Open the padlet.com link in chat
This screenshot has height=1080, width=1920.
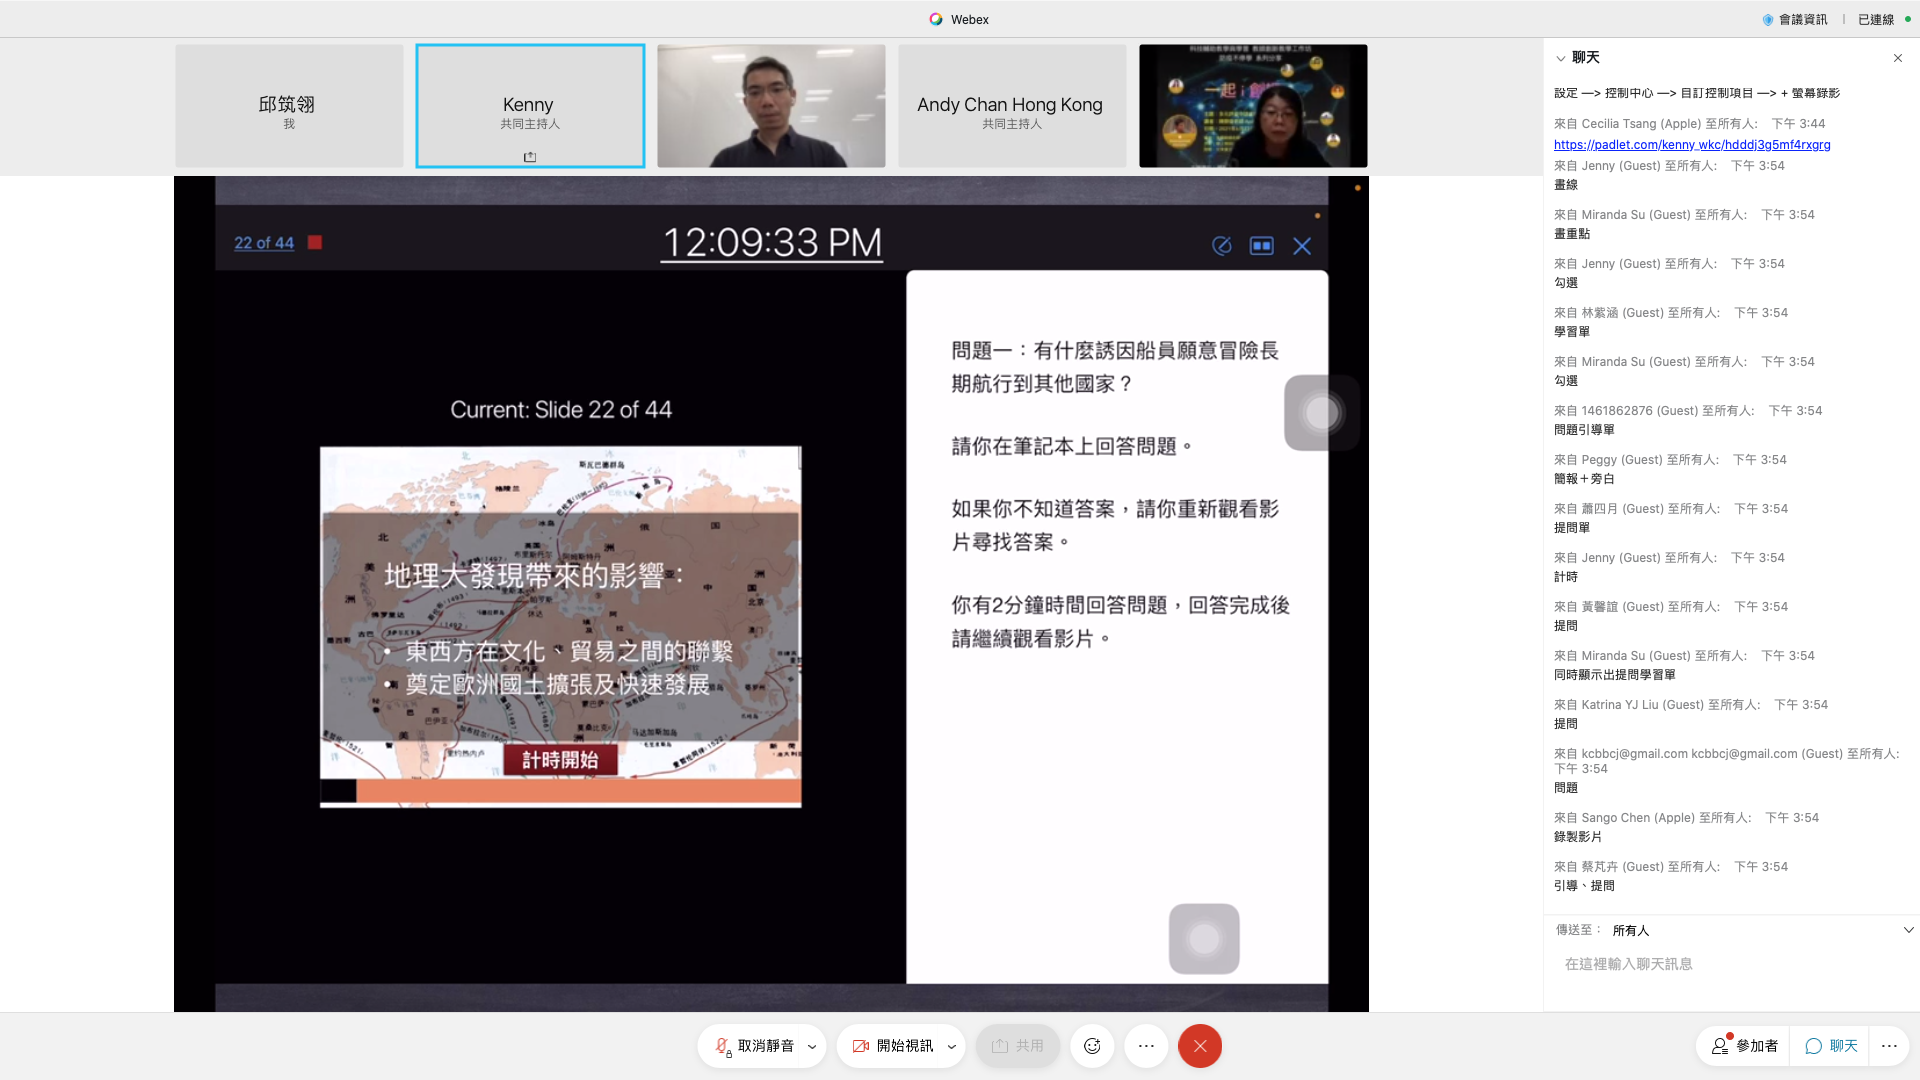[x=1692, y=145]
